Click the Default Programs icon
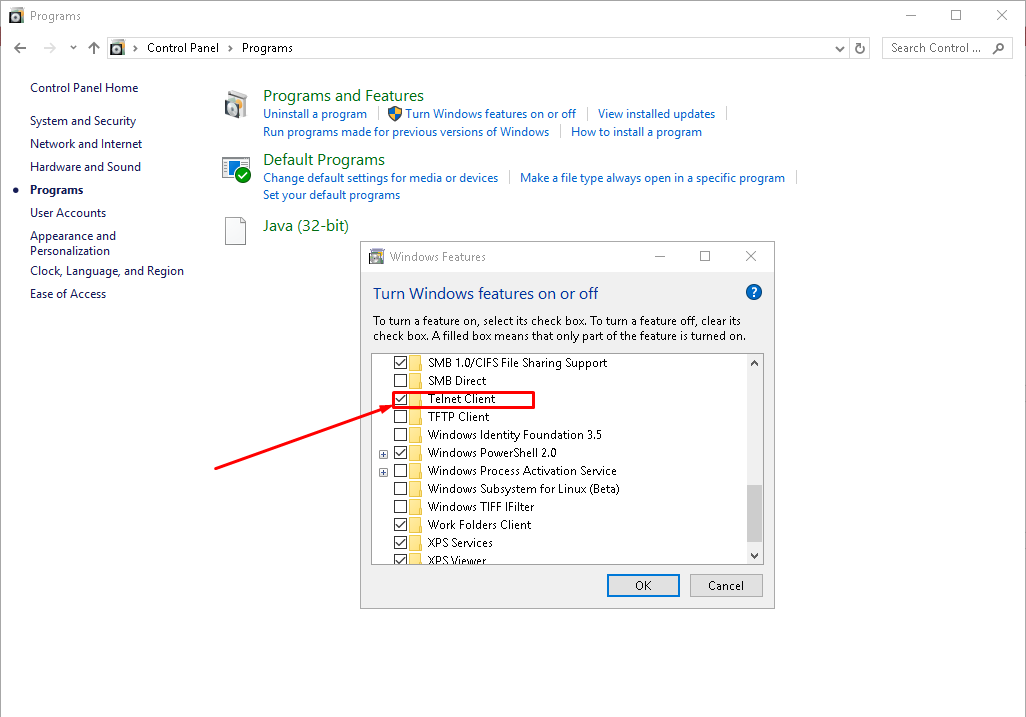The image size is (1026, 717). click(x=236, y=169)
